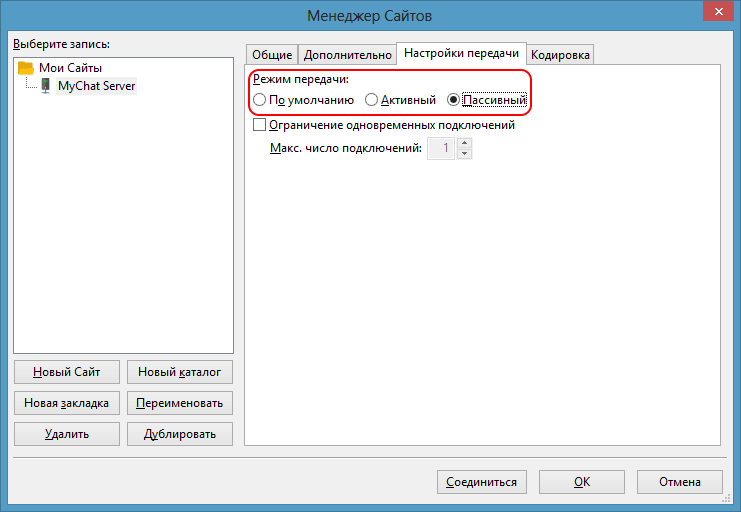Create folder with Новый каталог button
This screenshot has height=512, width=741.
click(180, 372)
